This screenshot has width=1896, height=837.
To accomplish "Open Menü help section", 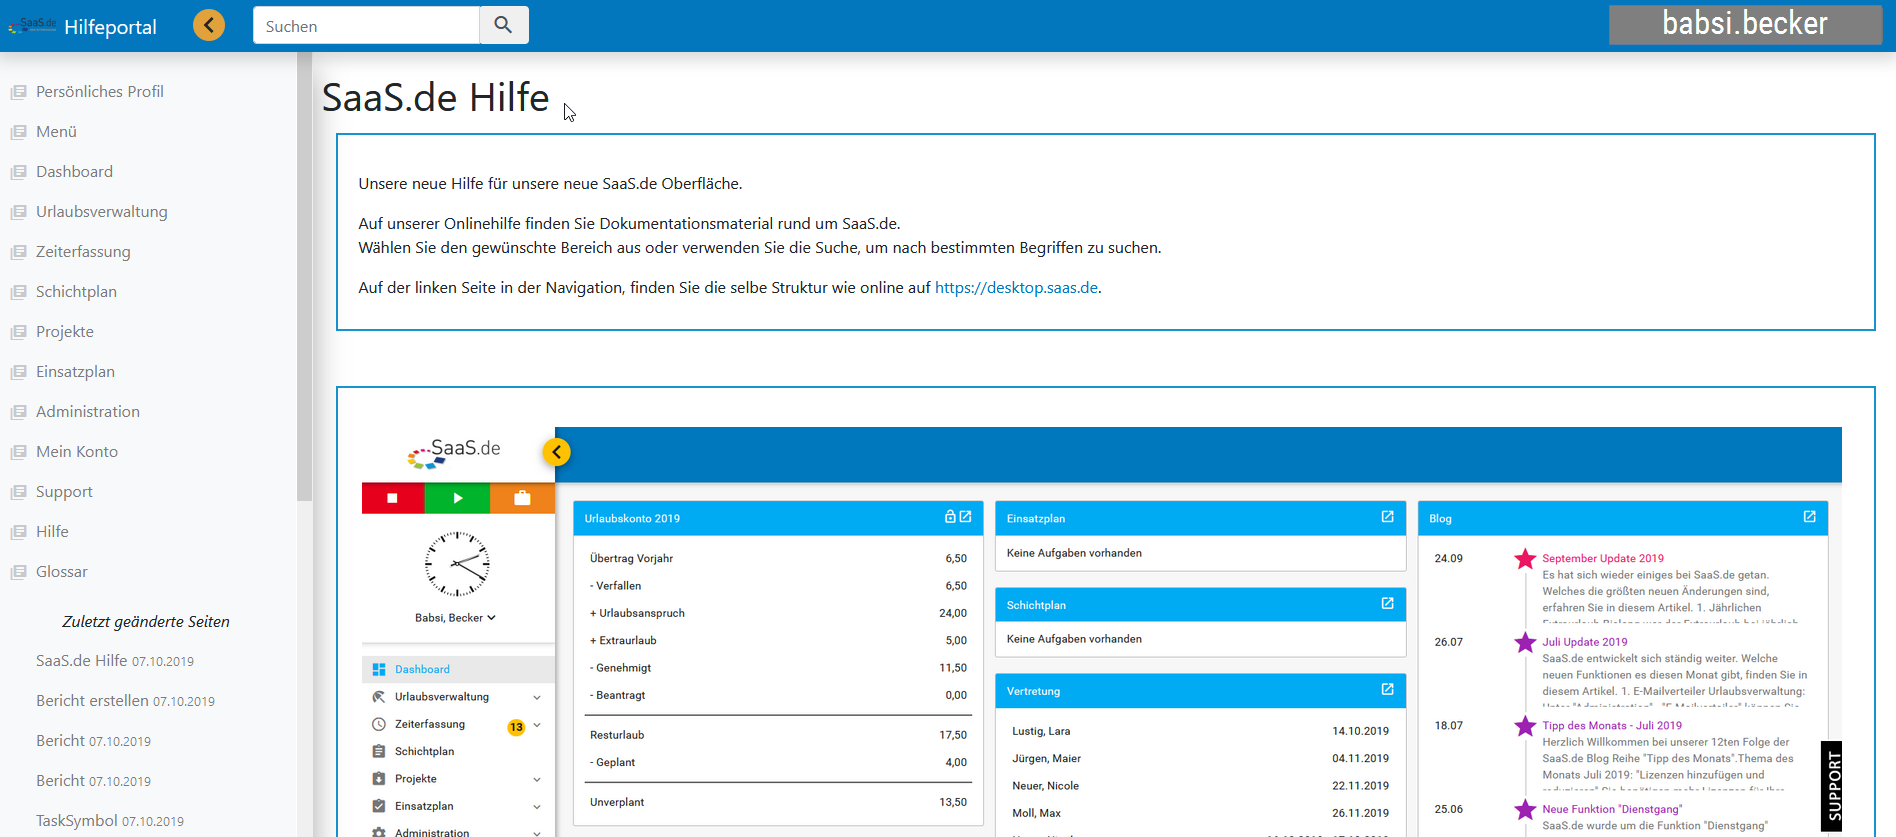I will [56, 131].
